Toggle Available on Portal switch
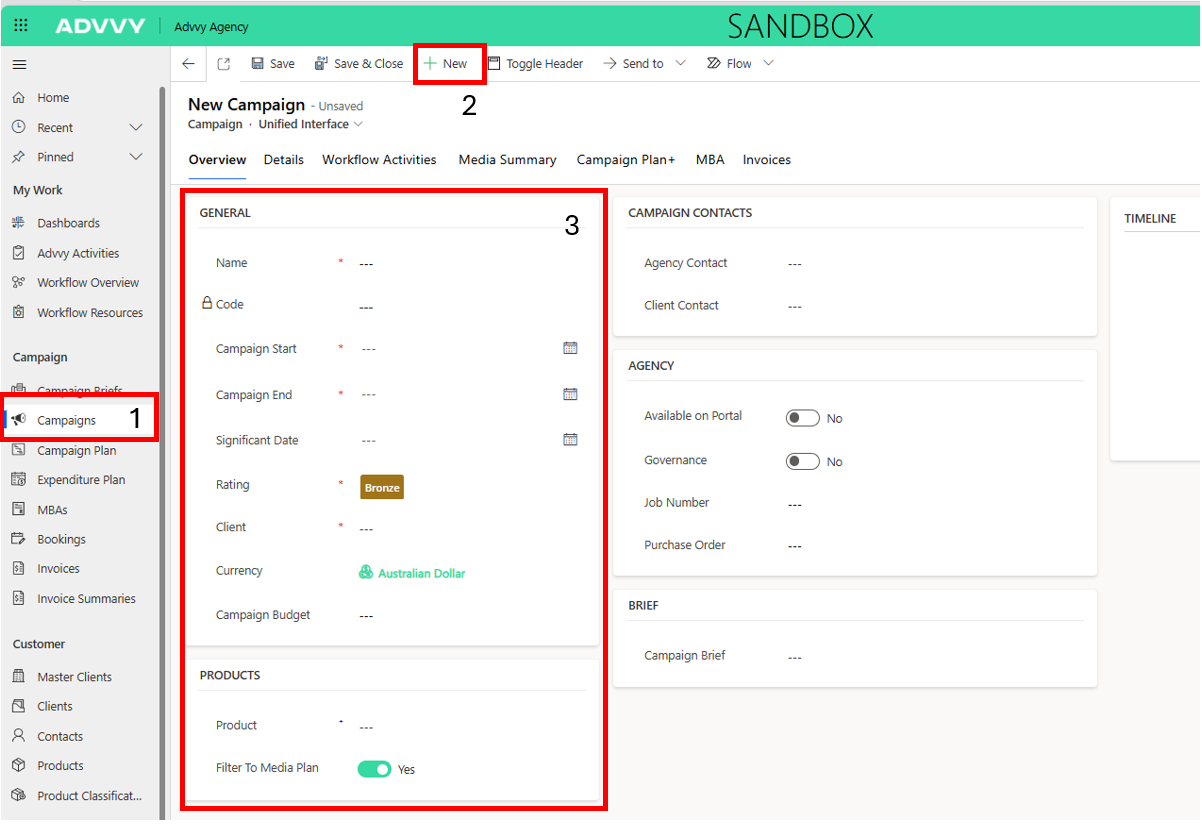 [x=802, y=418]
